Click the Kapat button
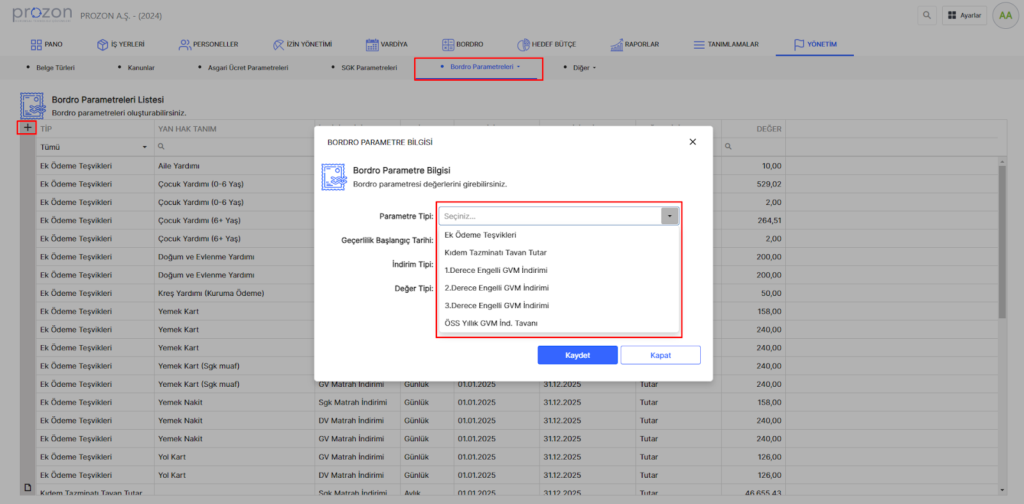1024x504 pixels. pos(660,355)
